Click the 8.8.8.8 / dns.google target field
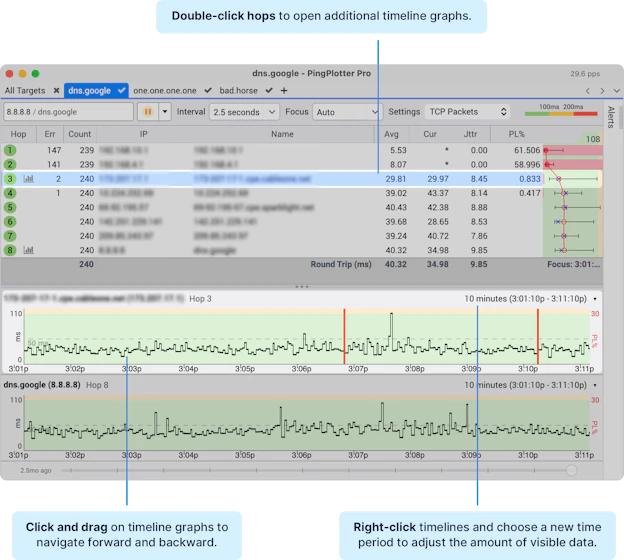This screenshot has height=560, width=624. click(68, 112)
